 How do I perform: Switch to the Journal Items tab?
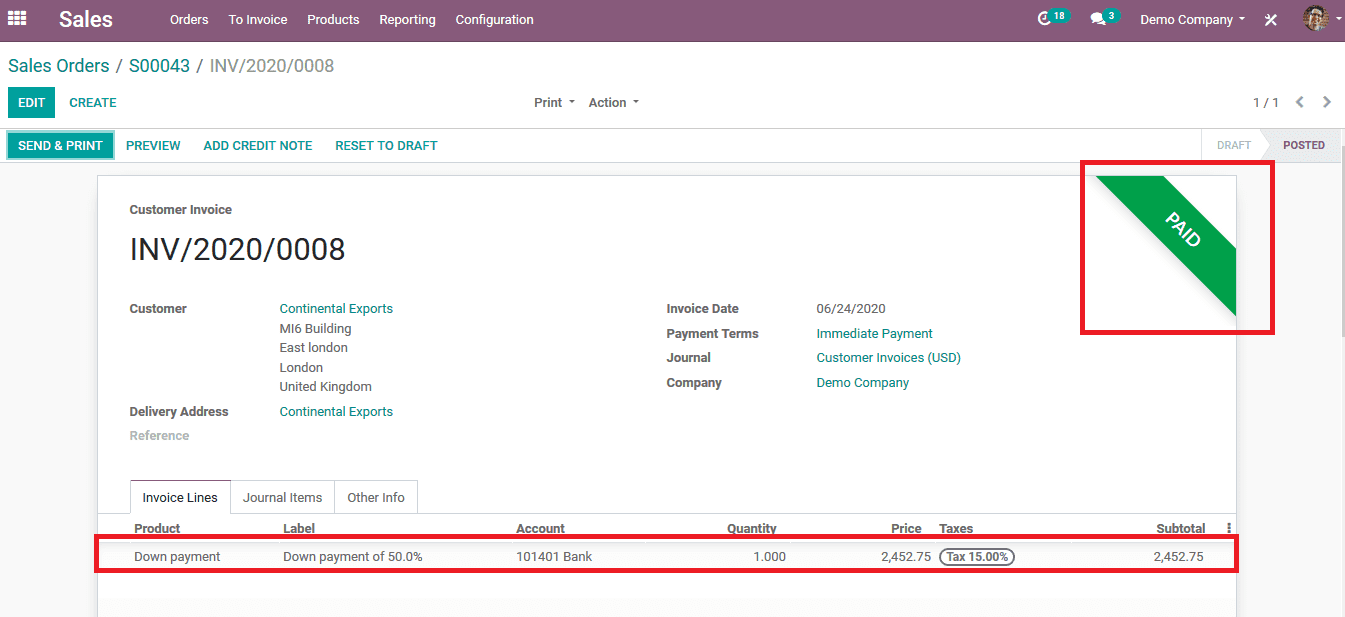coord(283,497)
